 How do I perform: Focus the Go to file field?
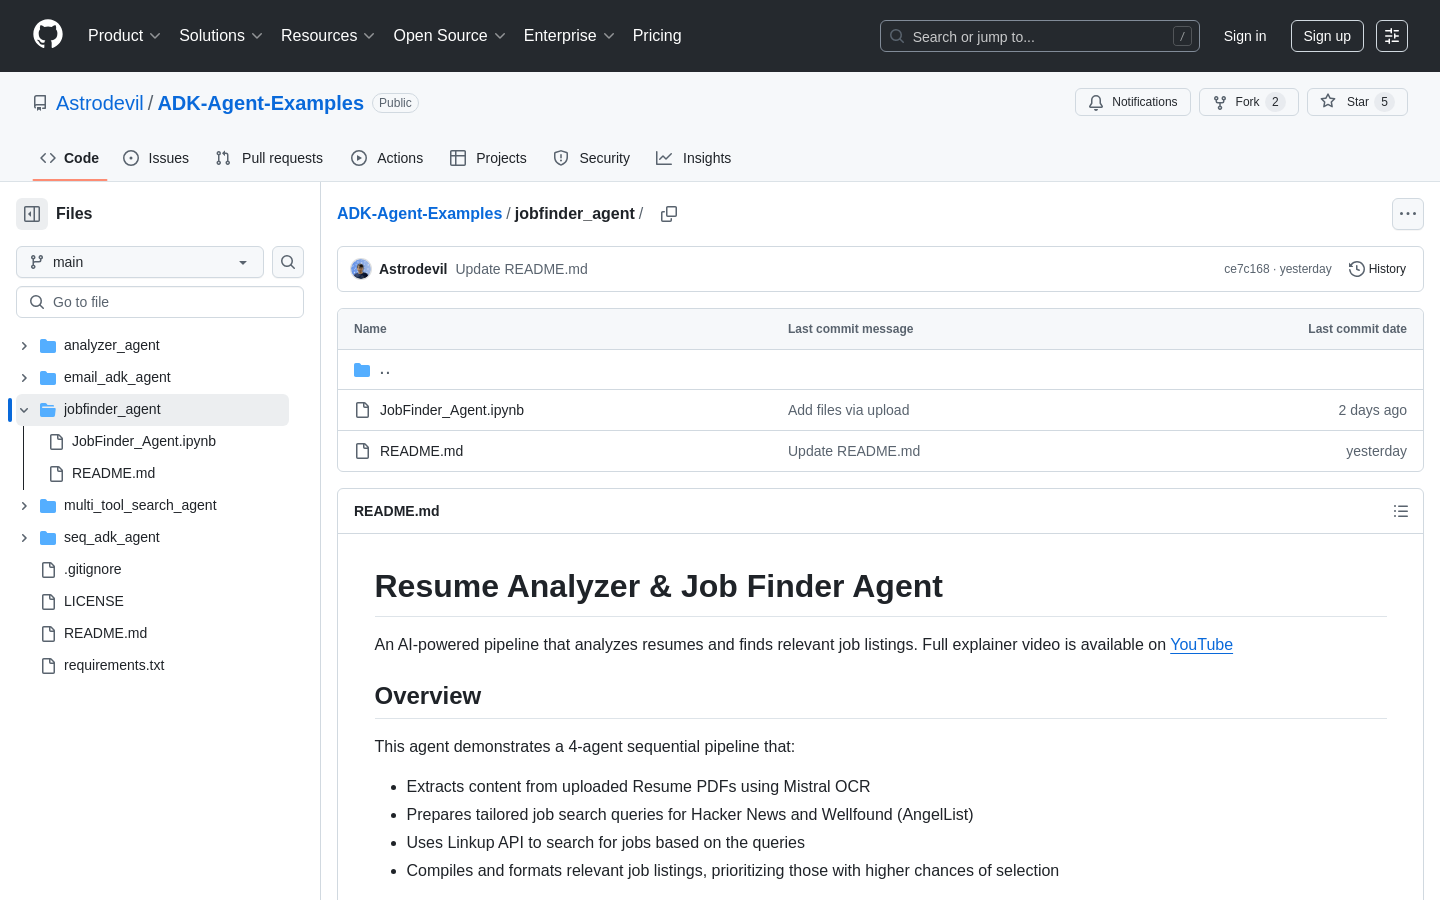[160, 302]
